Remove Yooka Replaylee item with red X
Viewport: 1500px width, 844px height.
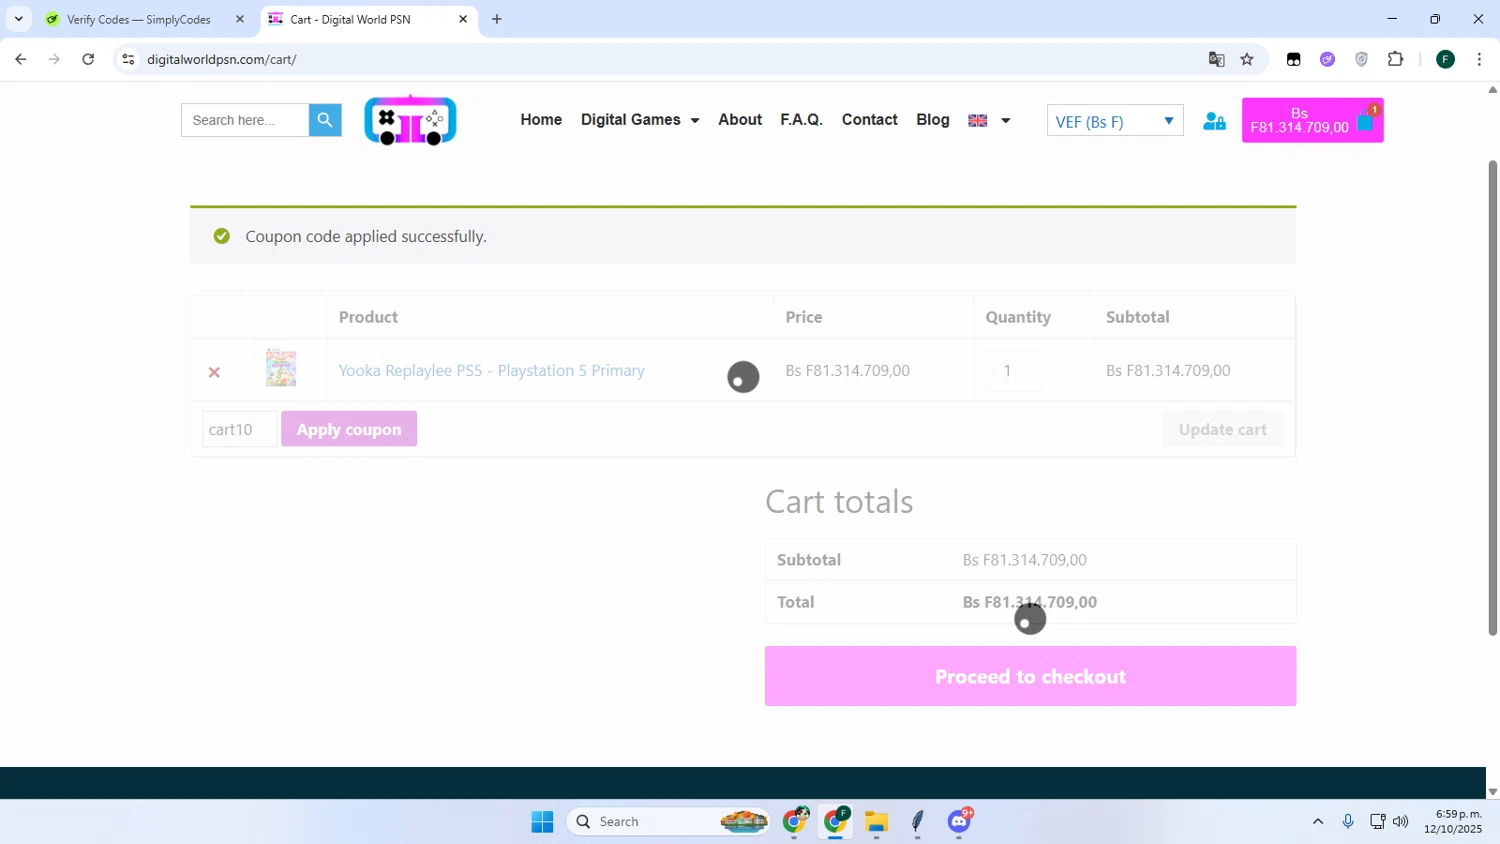214,372
